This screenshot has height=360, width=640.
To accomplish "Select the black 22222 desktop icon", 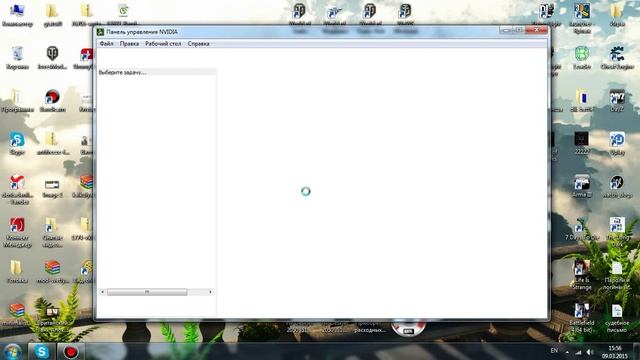I will coord(582,143).
